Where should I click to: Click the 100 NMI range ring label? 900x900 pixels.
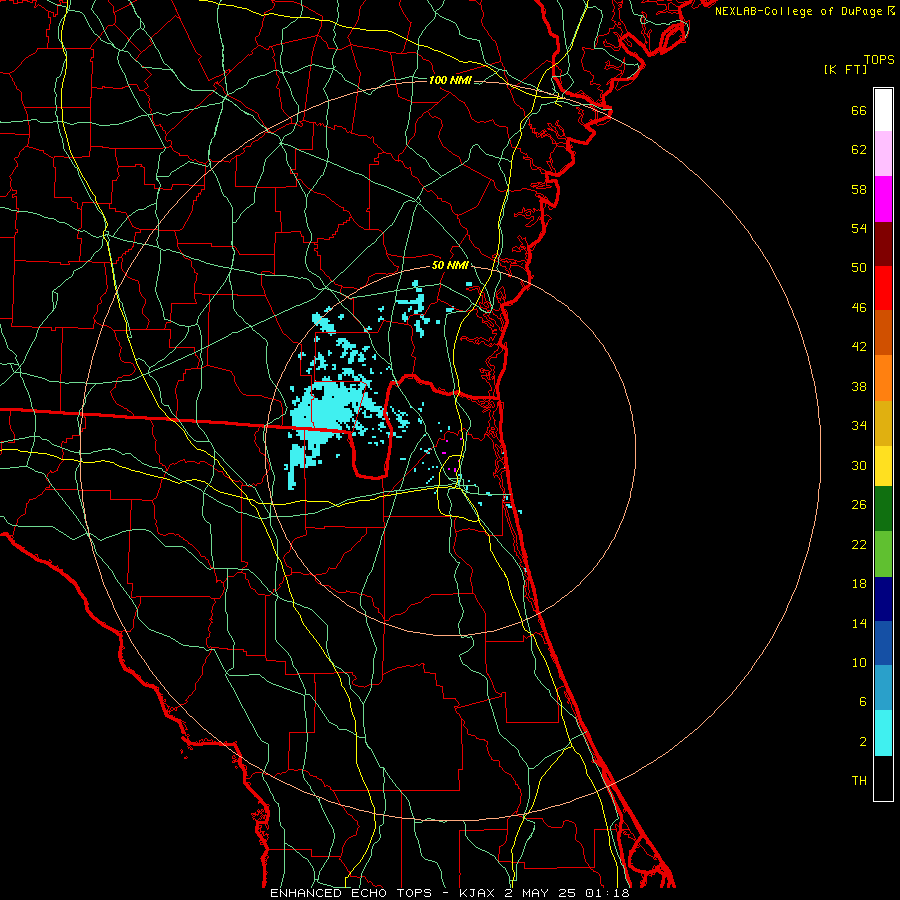[450, 80]
